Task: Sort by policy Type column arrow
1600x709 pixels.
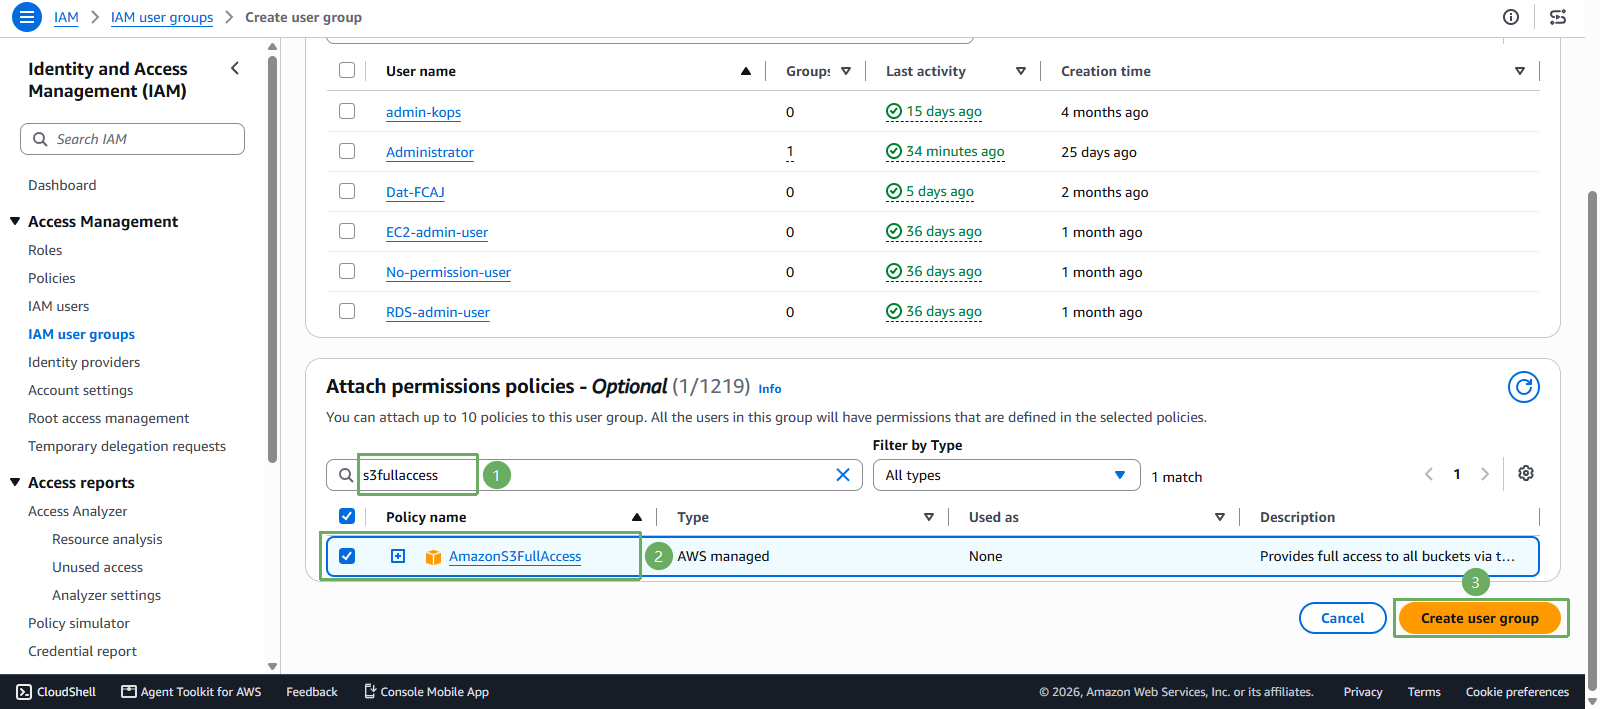Action: pyautogui.click(x=929, y=517)
